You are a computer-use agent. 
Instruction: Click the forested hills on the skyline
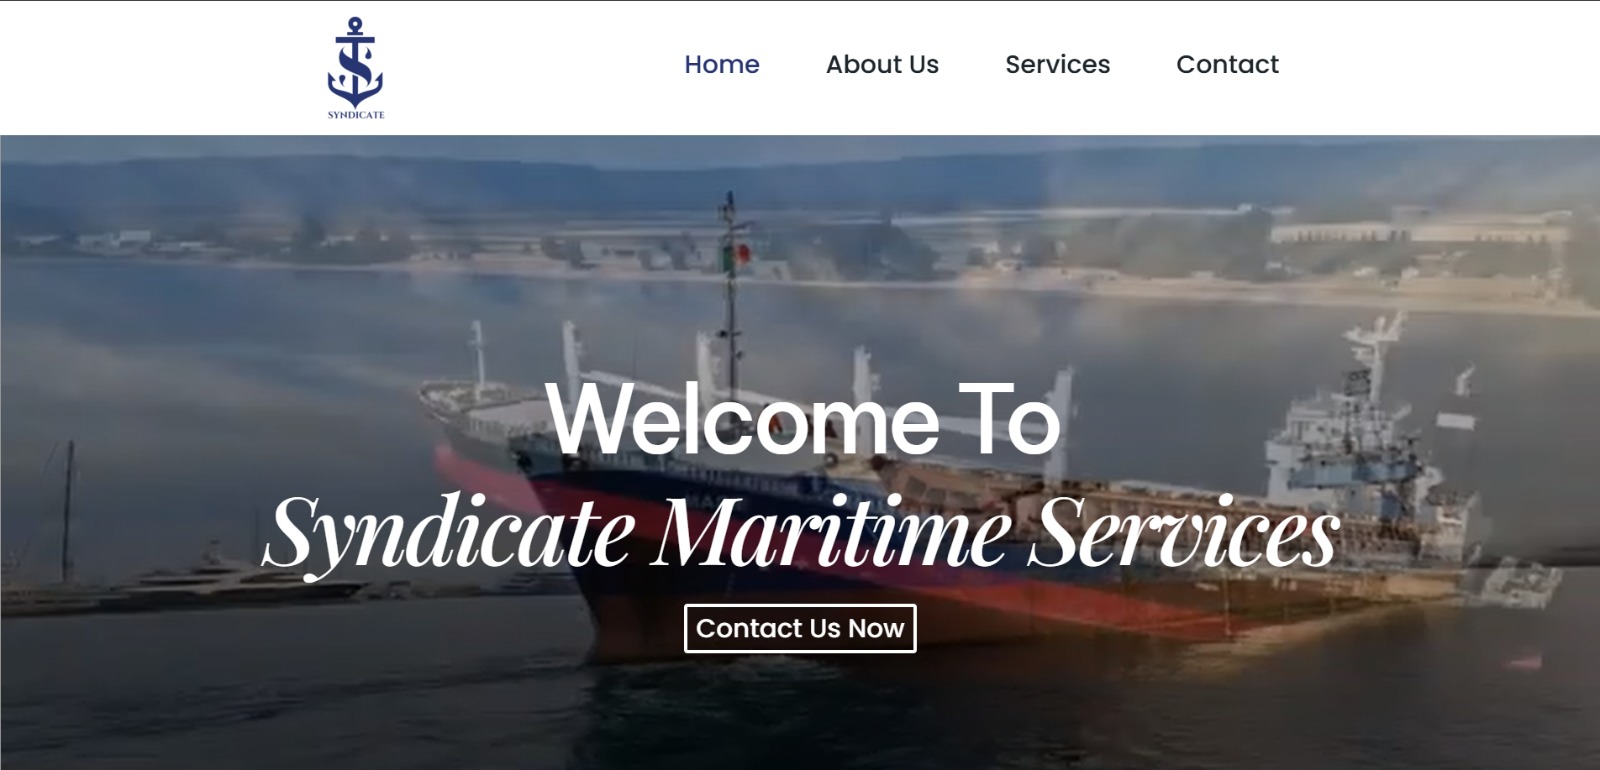click(x=800, y=180)
